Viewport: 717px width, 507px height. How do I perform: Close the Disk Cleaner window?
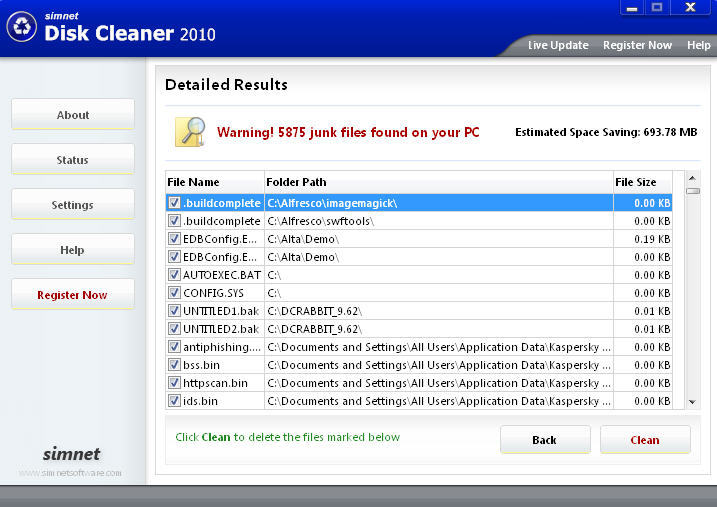[x=690, y=7]
